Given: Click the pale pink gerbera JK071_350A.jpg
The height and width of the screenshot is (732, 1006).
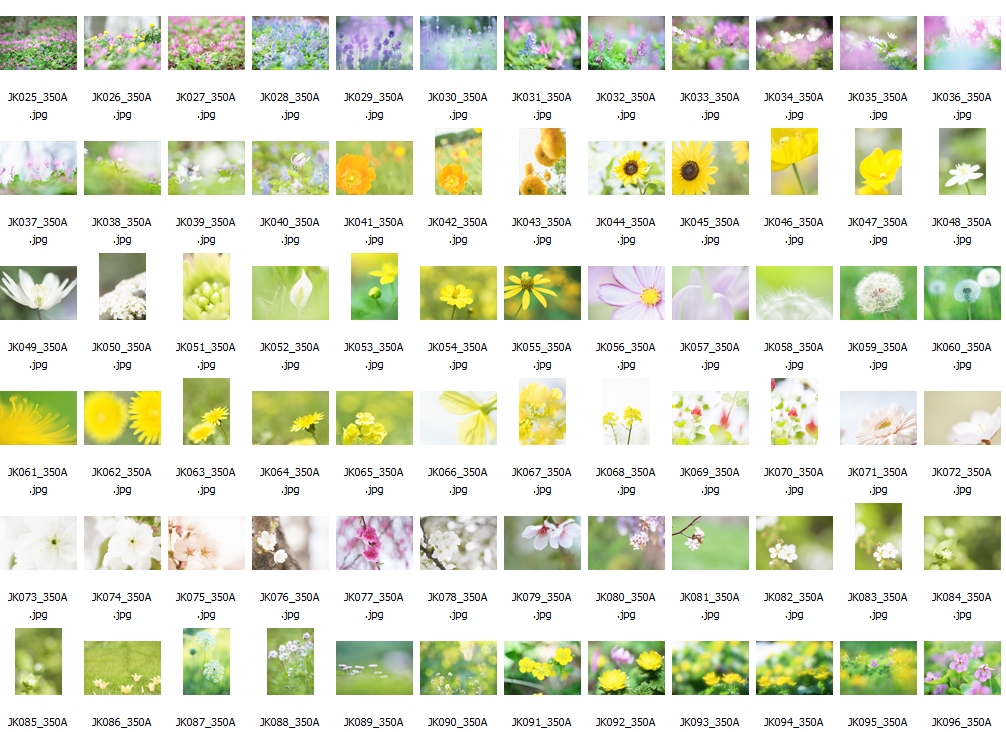Looking at the screenshot, I should coord(878,418).
